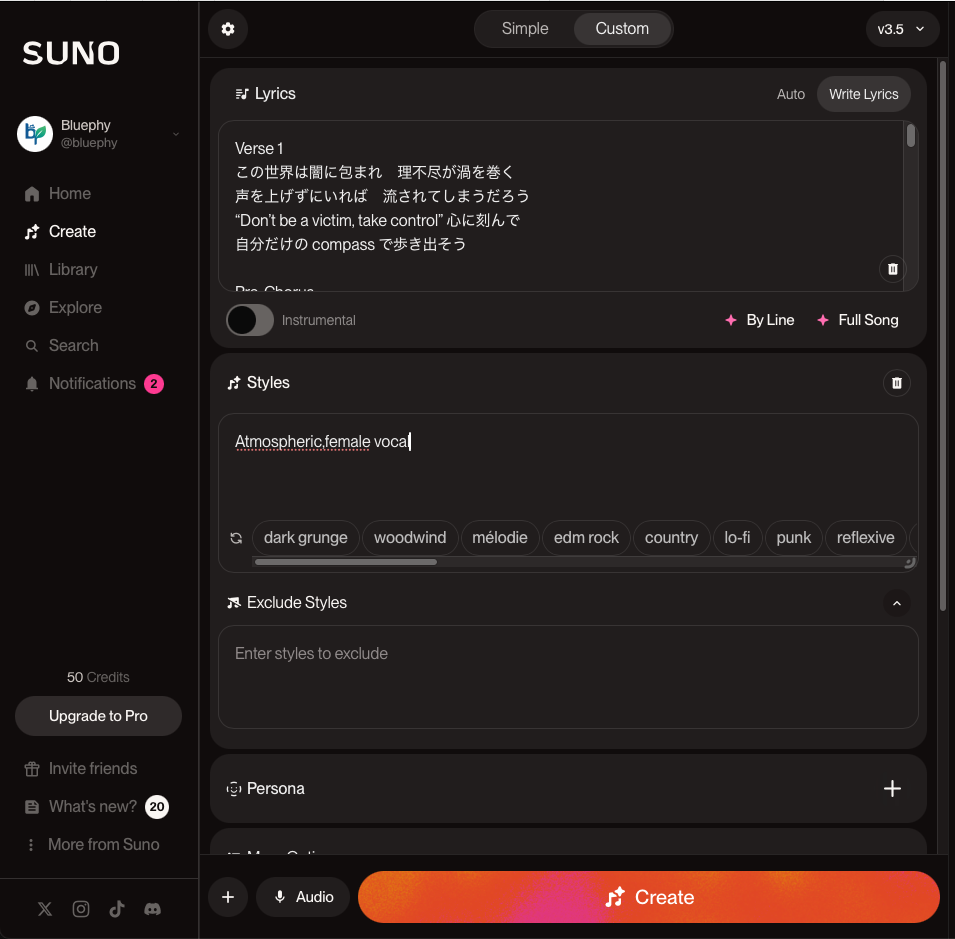The height and width of the screenshot is (939, 955).
Task: Click Upgrade to Pro button
Action: [98, 716]
